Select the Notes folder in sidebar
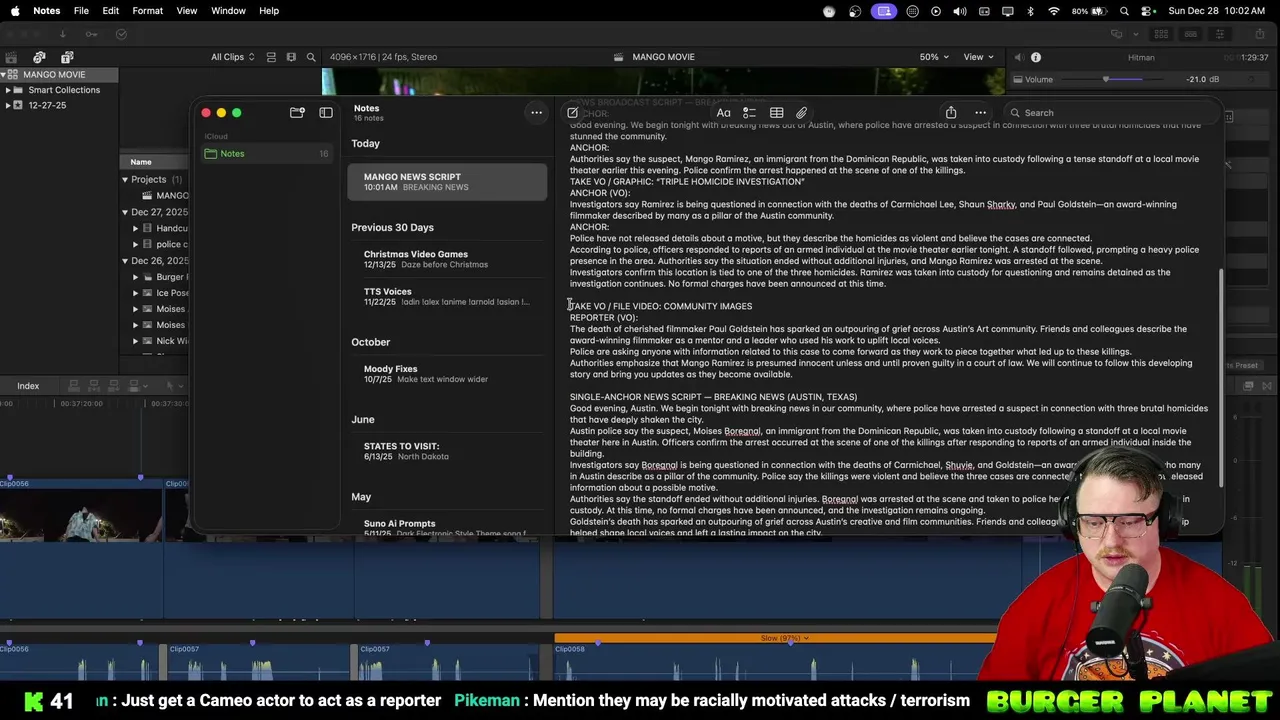 point(265,154)
